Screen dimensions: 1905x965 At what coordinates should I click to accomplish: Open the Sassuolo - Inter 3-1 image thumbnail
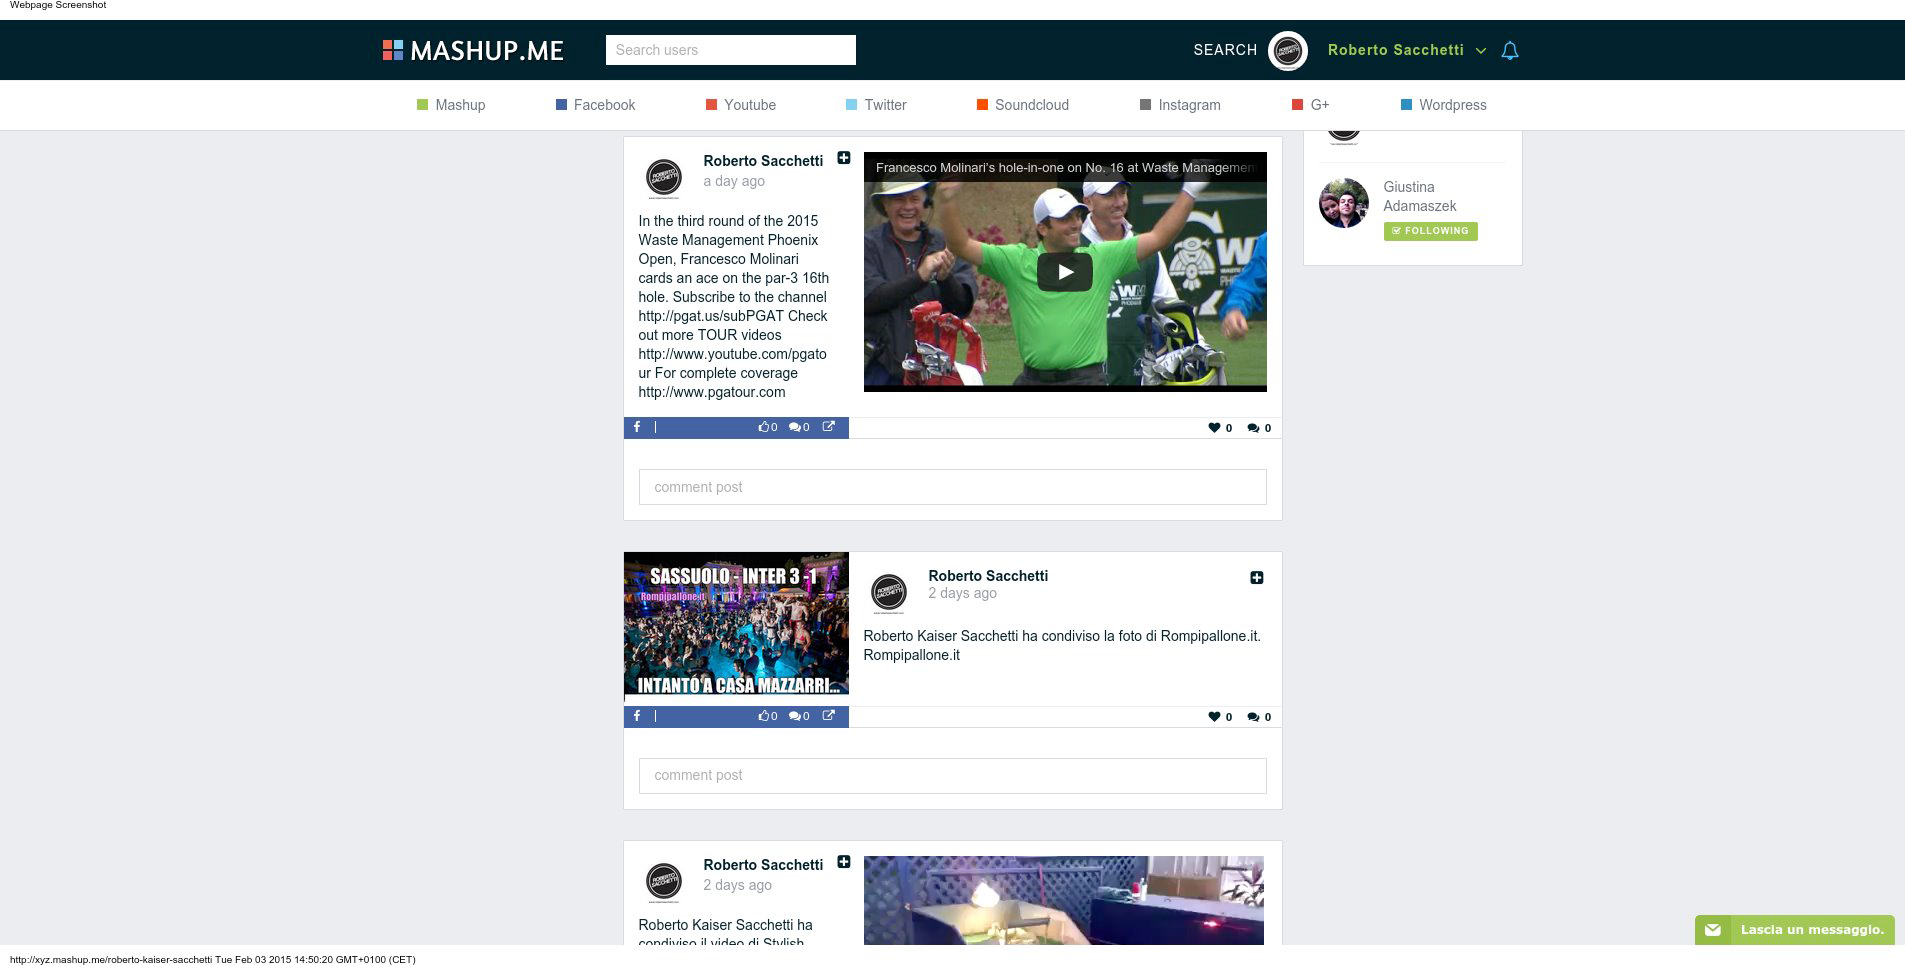[736, 624]
